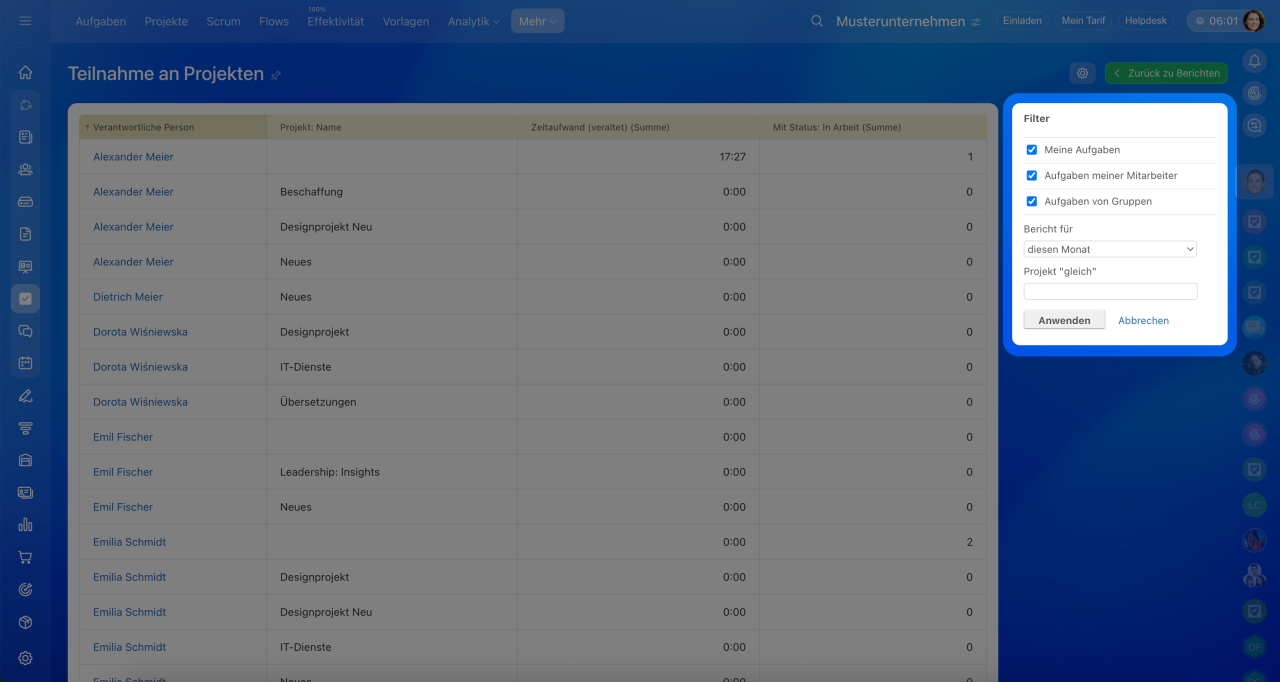
Task: Click the Anwenden filter button
Action: (x=1064, y=320)
